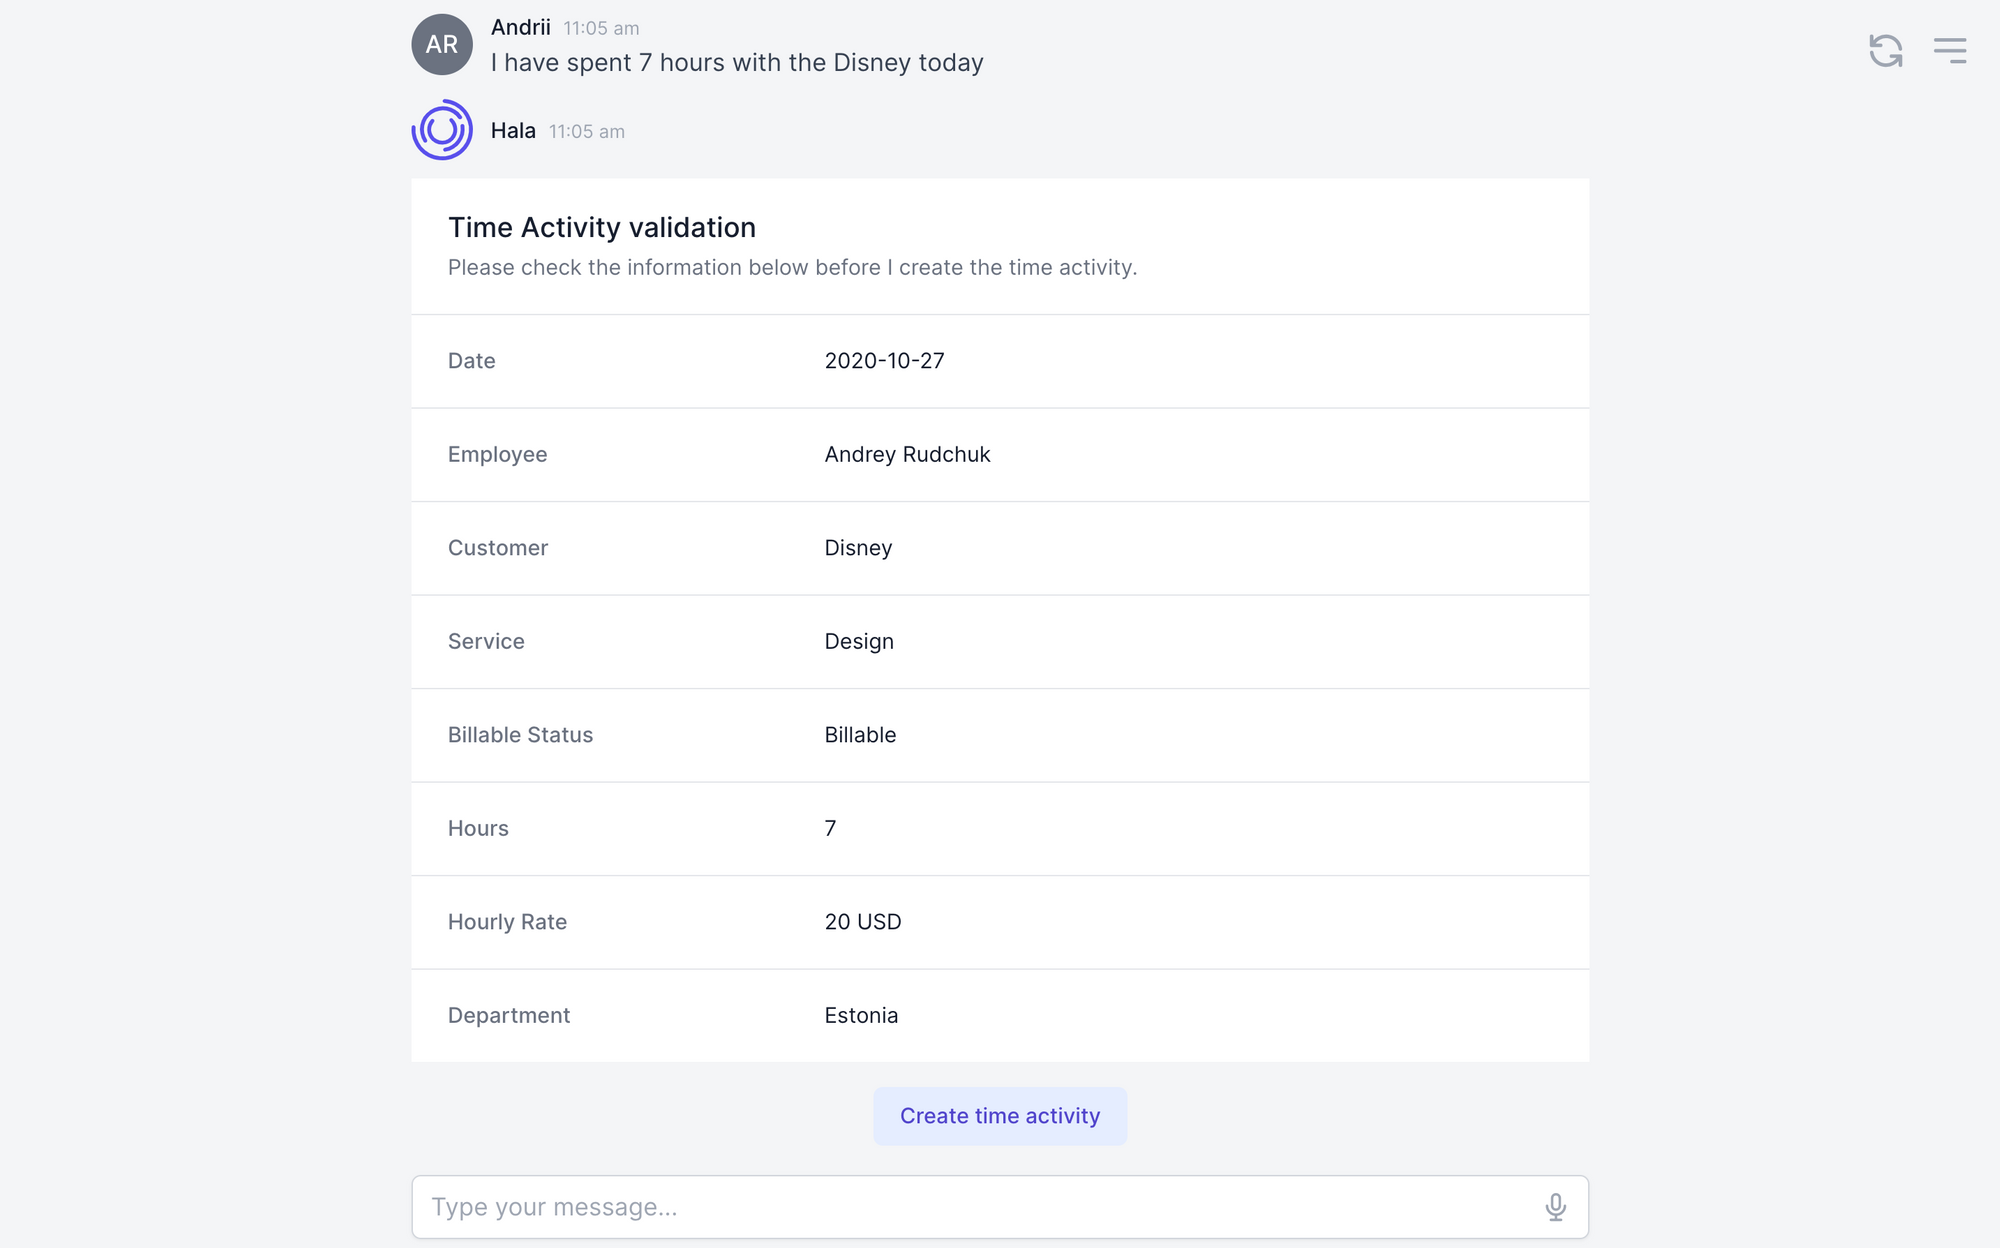
Task: Click the Time Activity validation heading
Action: pos(602,228)
